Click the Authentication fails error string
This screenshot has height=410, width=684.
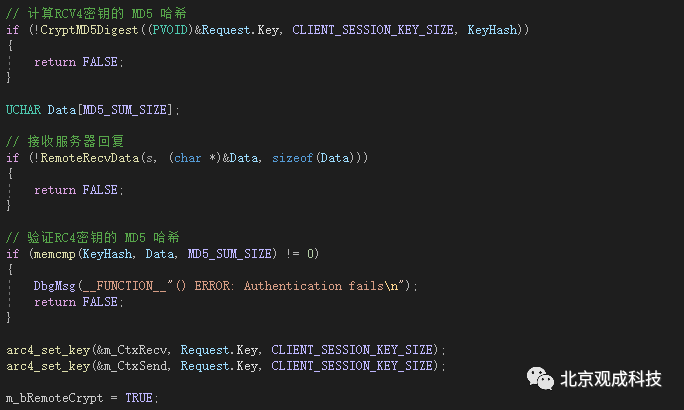(313, 286)
